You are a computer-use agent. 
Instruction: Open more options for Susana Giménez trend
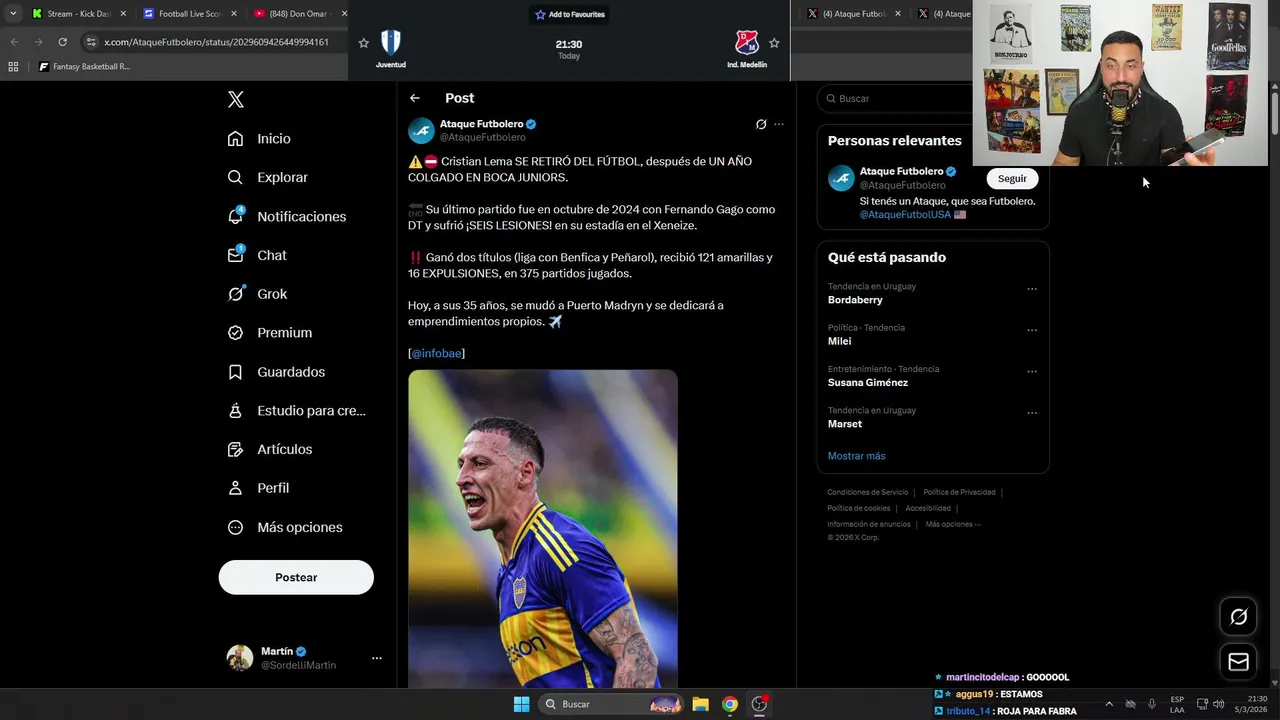(1032, 372)
